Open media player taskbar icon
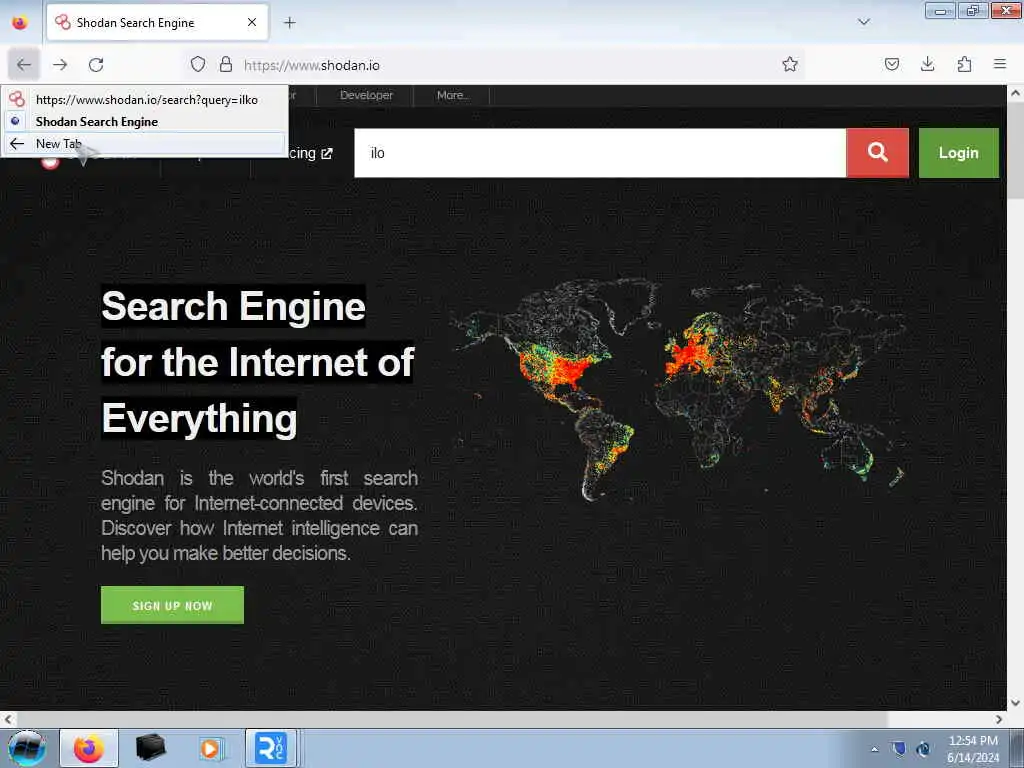The image size is (1024, 768). (211, 748)
